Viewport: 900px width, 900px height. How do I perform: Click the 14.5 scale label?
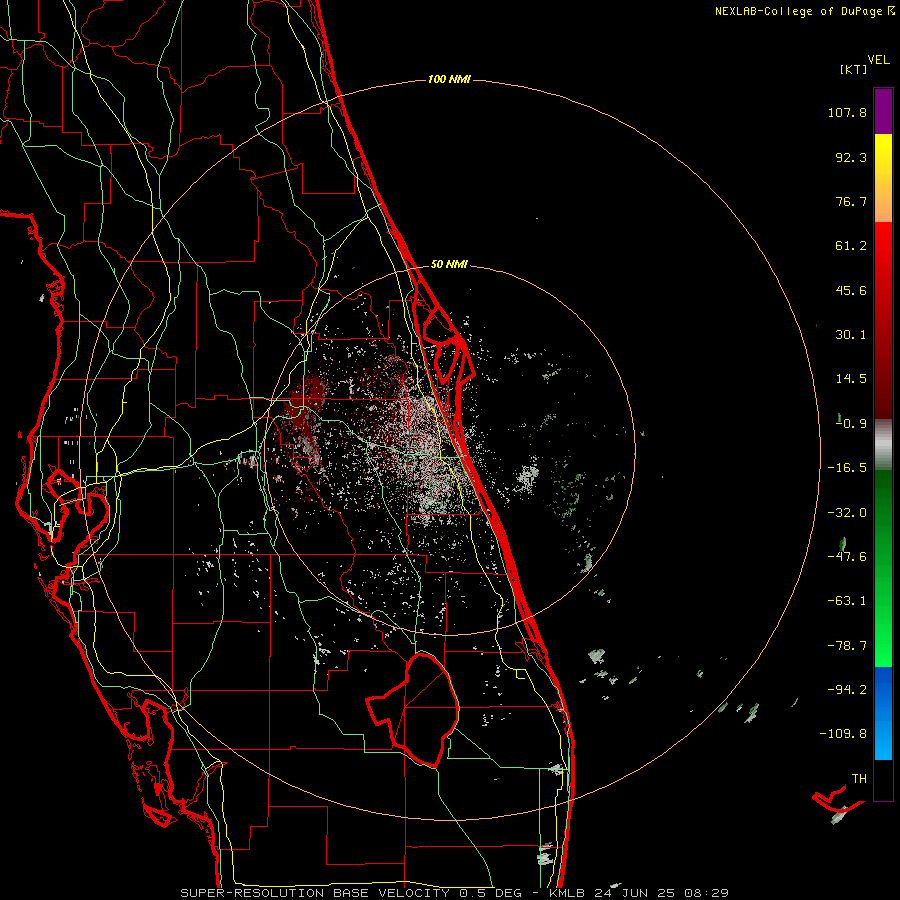tap(851, 379)
